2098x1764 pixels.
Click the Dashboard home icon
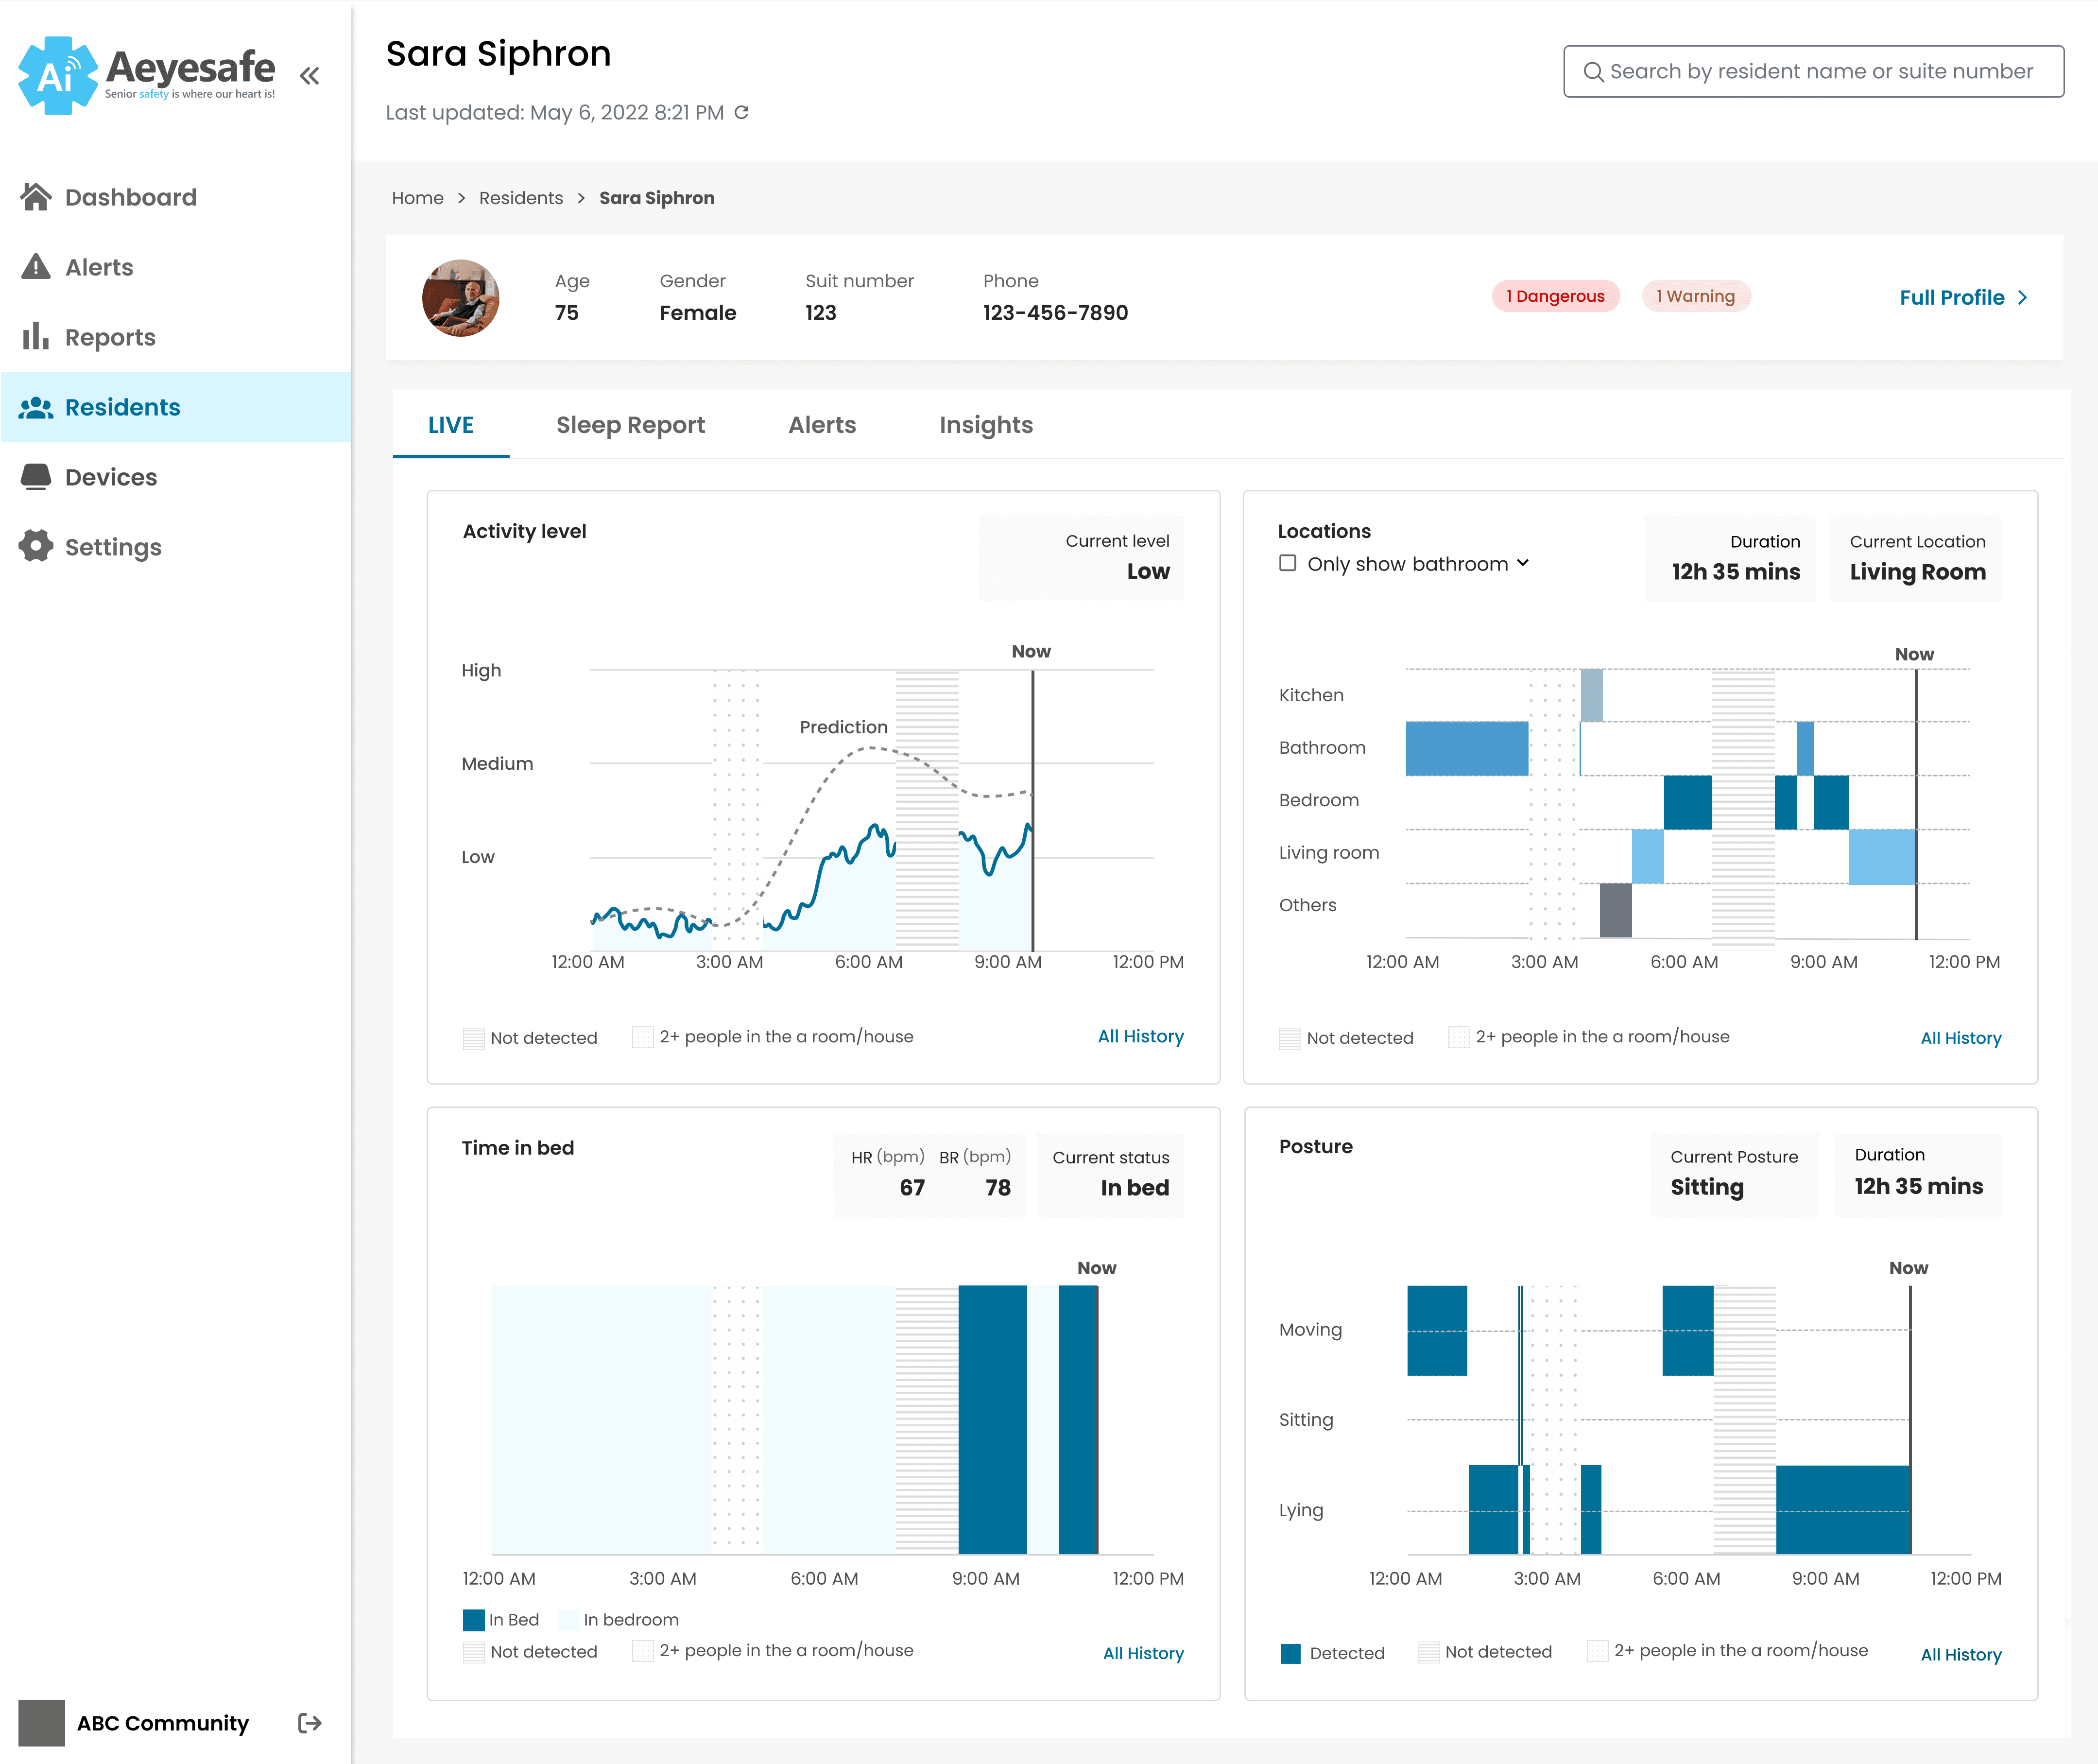pyautogui.click(x=36, y=197)
